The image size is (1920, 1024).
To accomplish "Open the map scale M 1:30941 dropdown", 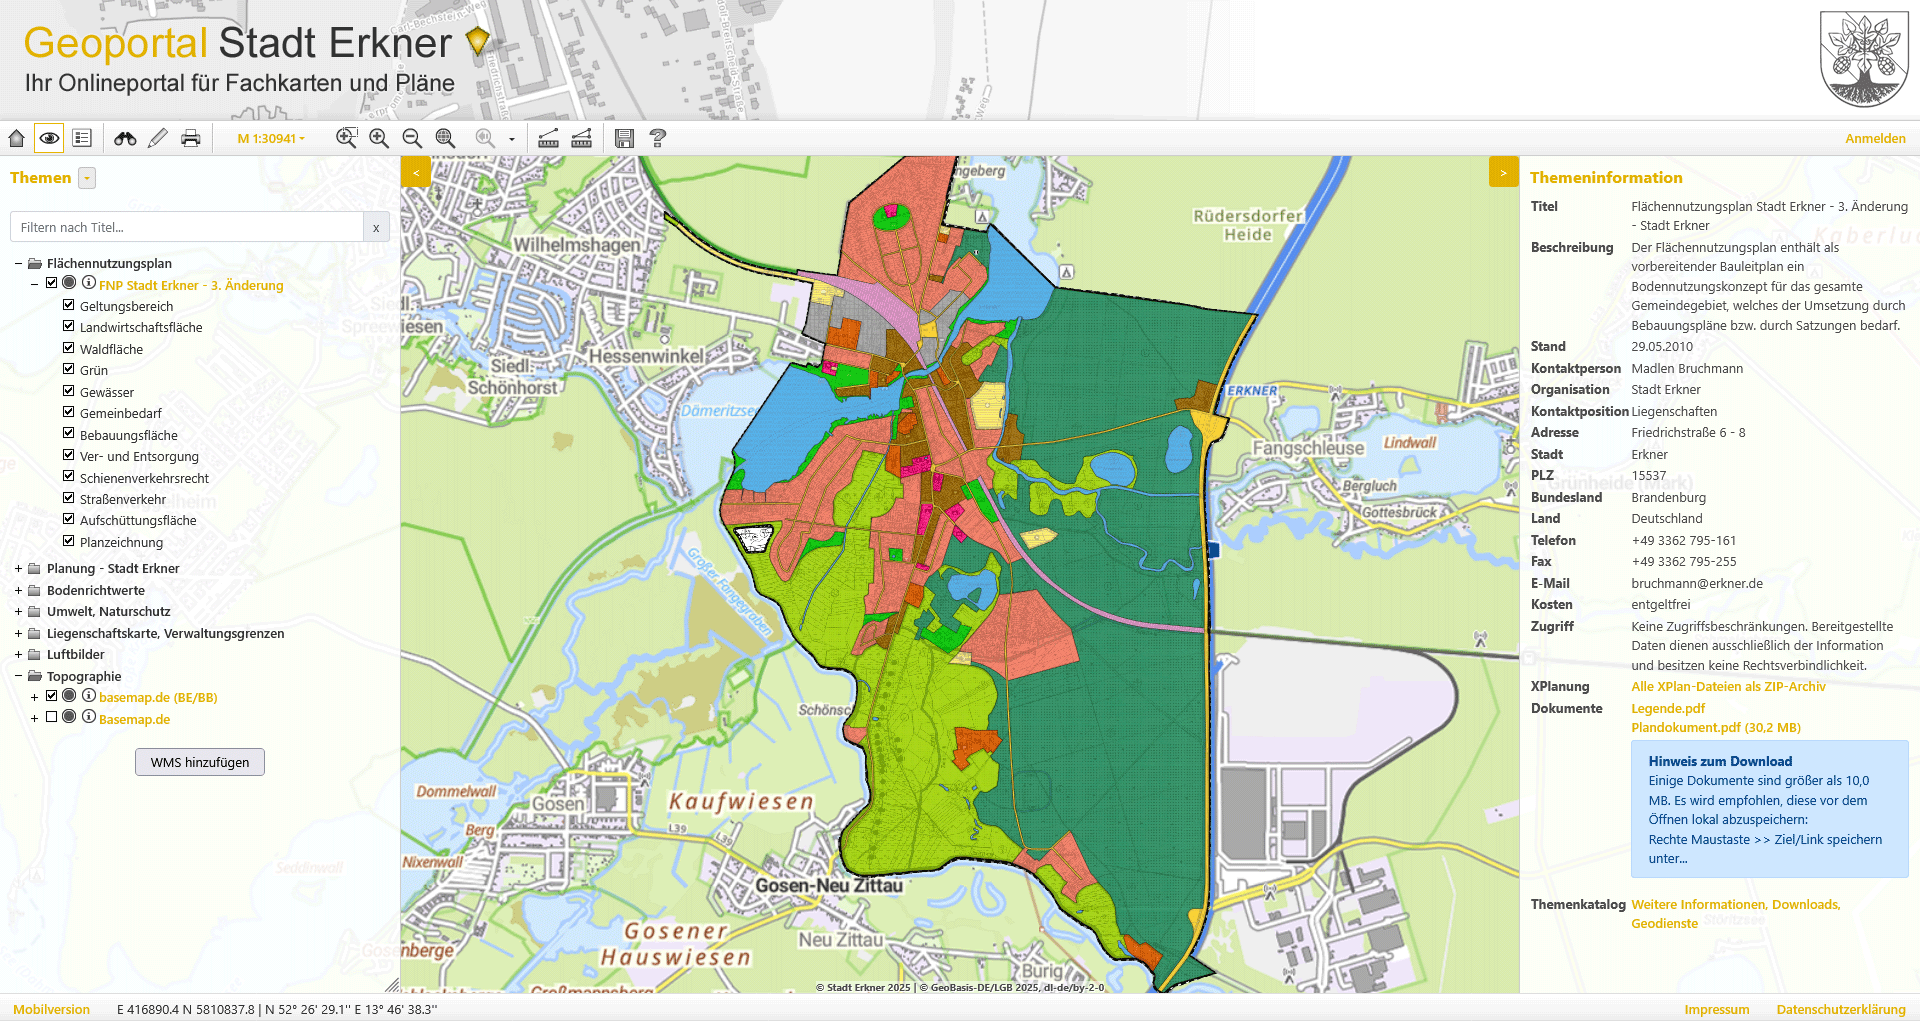I will point(271,139).
